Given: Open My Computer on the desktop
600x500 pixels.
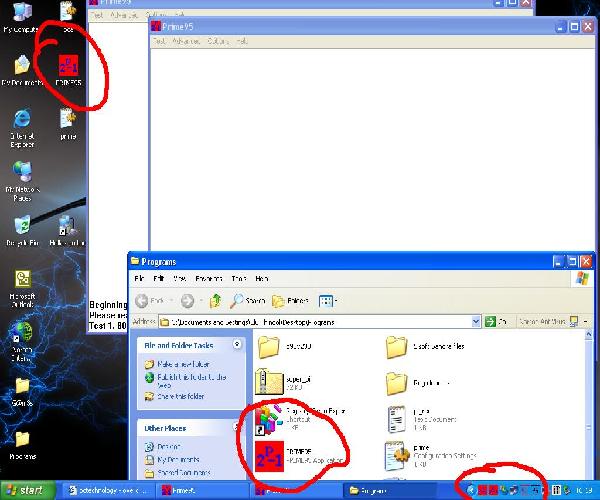Looking at the screenshot, I should click(21, 16).
